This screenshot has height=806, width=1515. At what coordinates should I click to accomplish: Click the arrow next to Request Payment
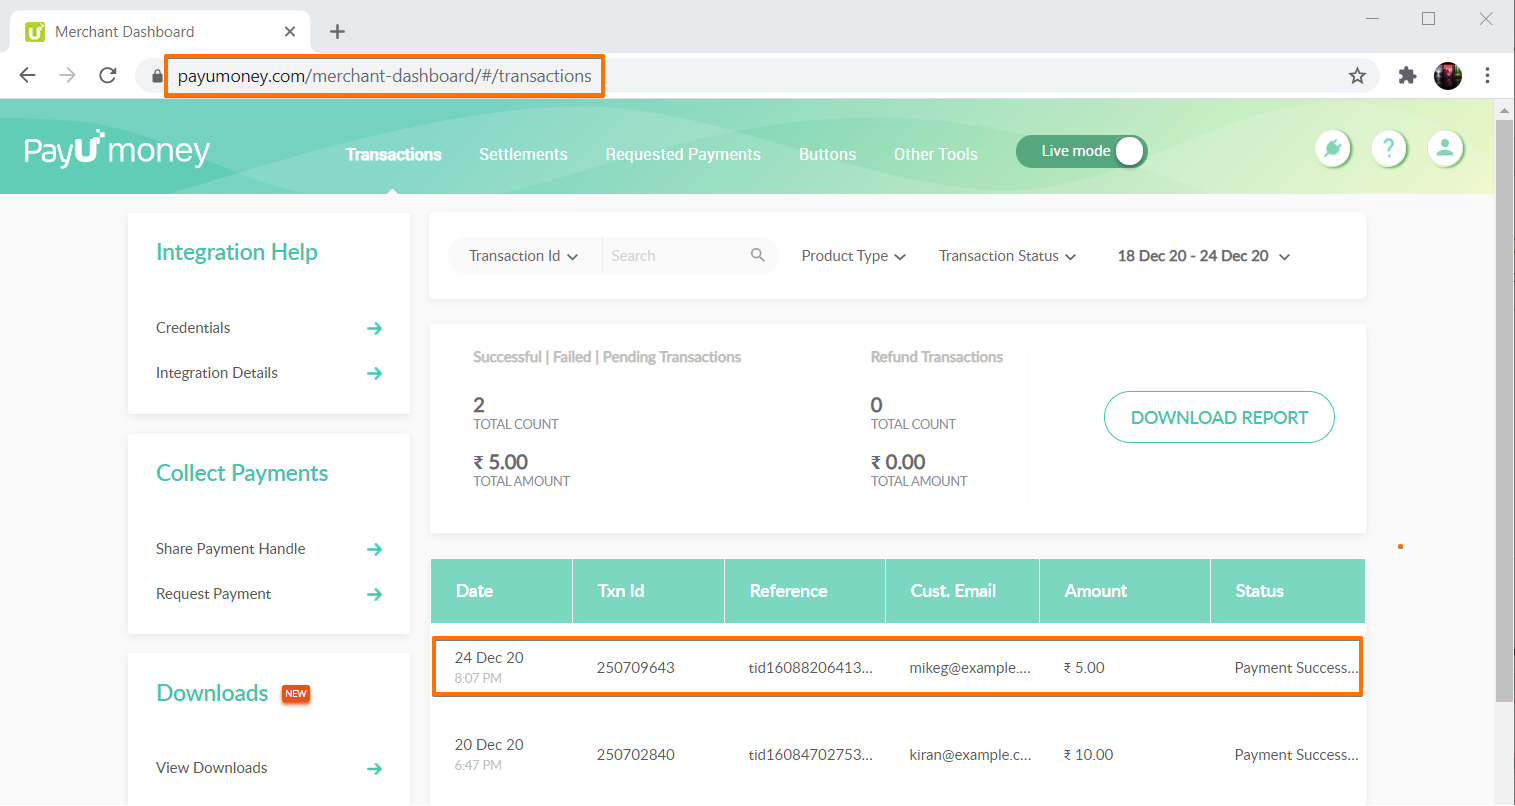(375, 594)
